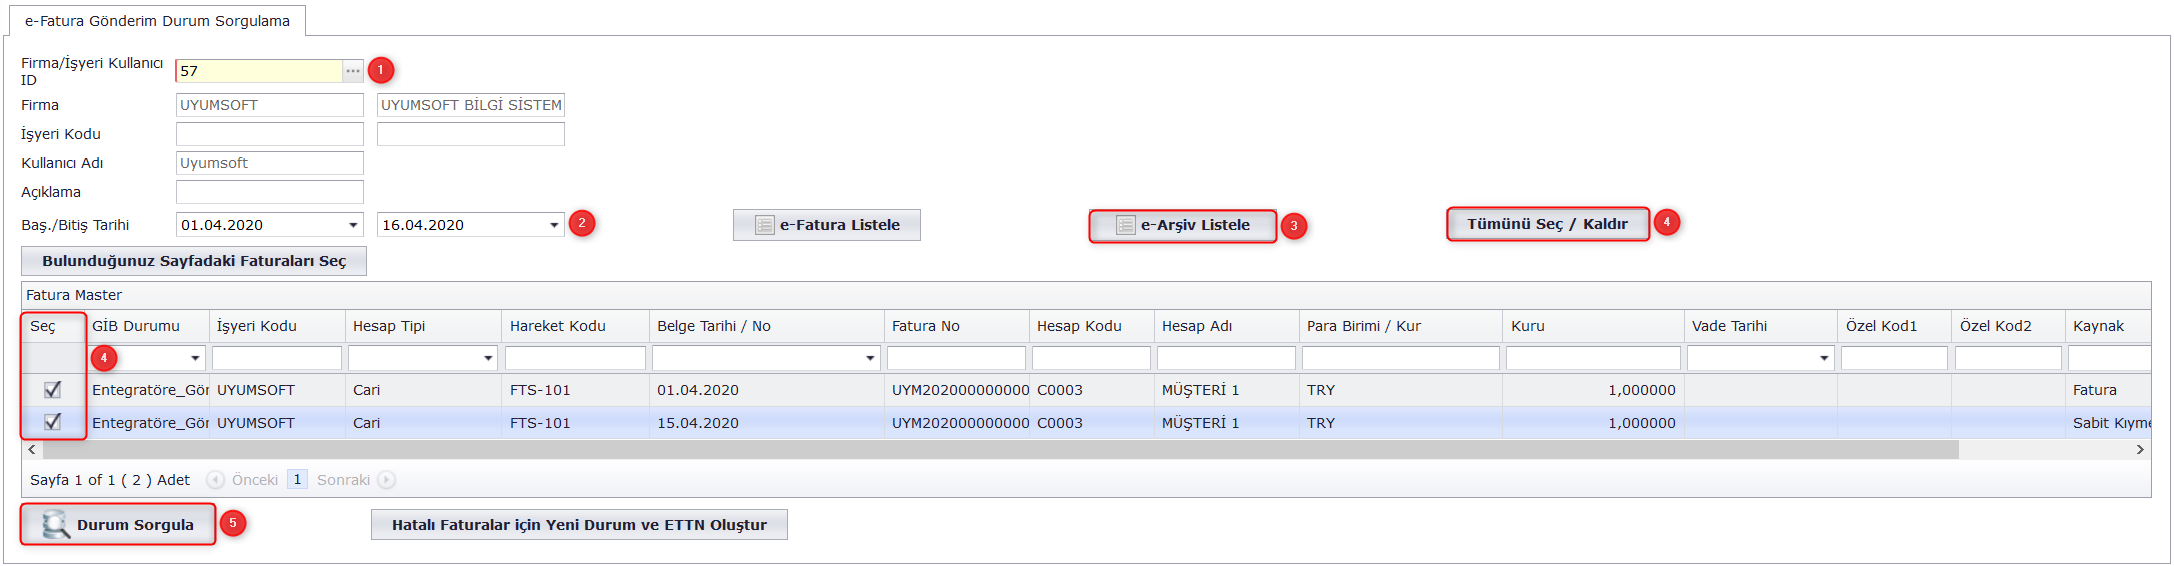Go to next page using Sonraki arrow
2174x566 pixels.
pyautogui.click(x=387, y=480)
